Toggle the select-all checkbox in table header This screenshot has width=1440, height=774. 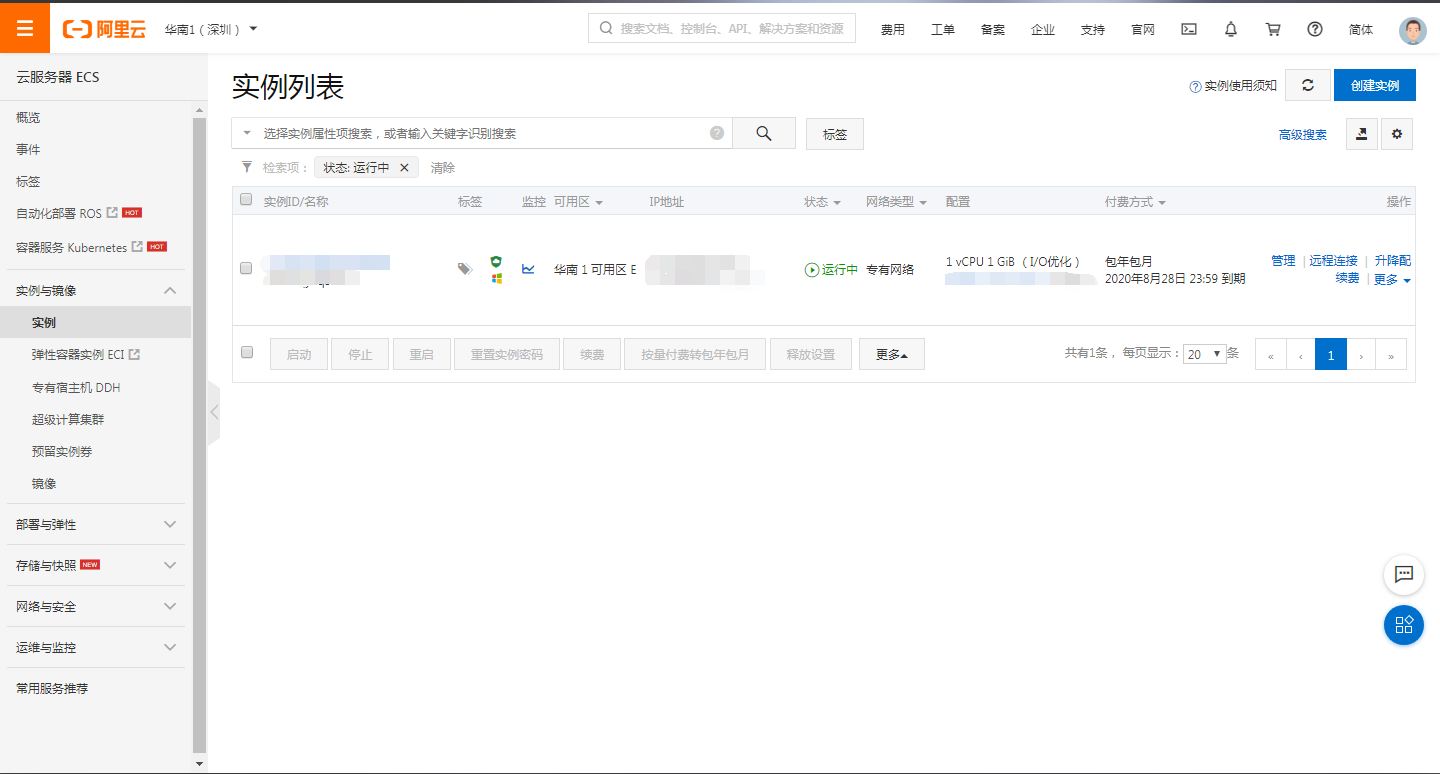click(246, 200)
